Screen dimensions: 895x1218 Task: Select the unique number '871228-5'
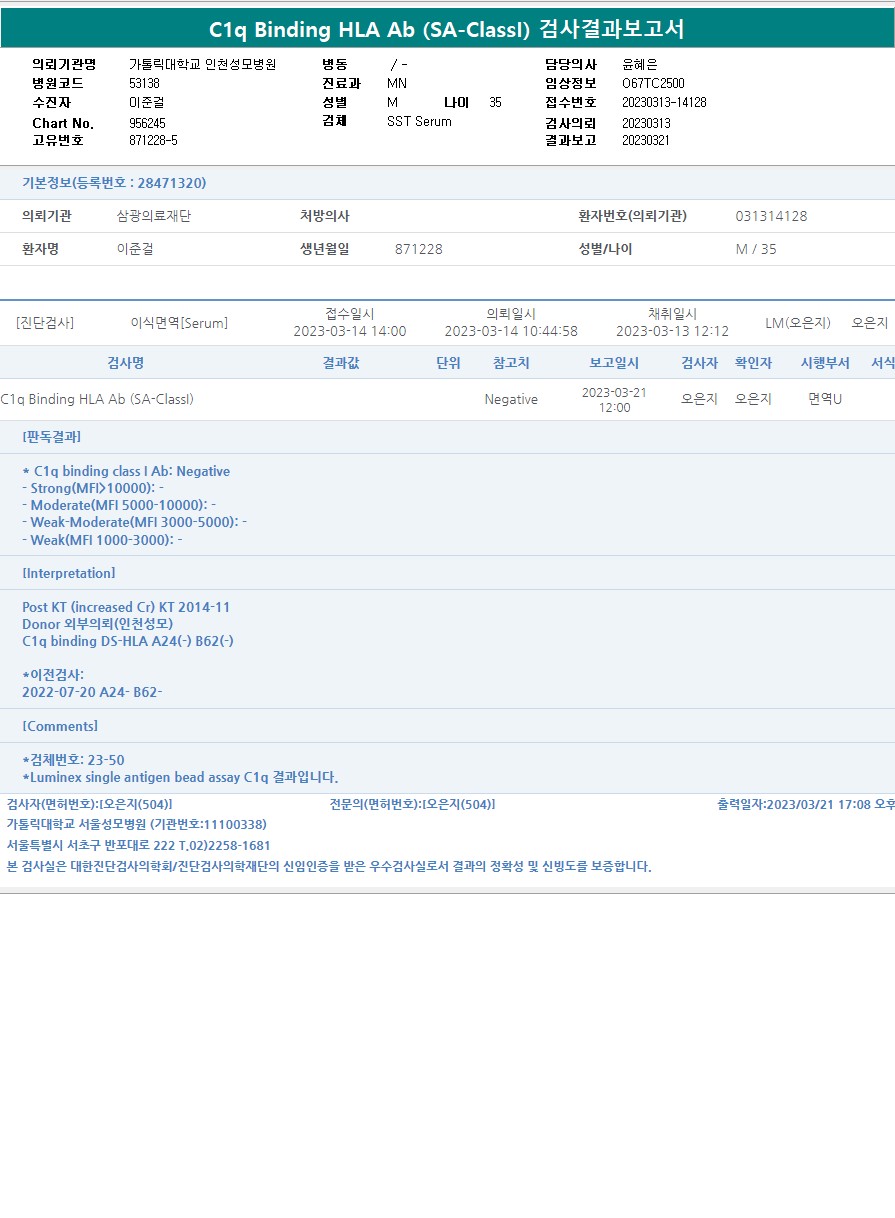coord(154,140)
